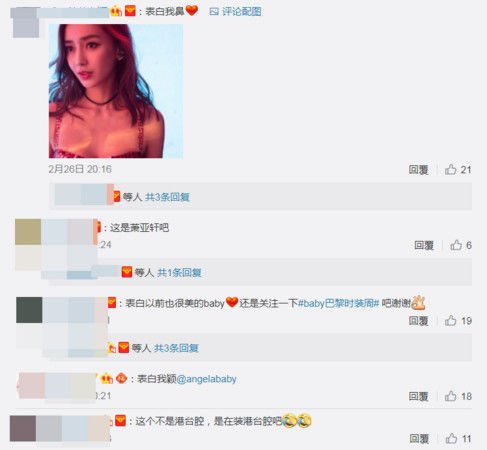This screenshot has height=450, width=487.
Task: Click 回复 on the 表白以前也很美的baby comment
Action: (418, 321)
